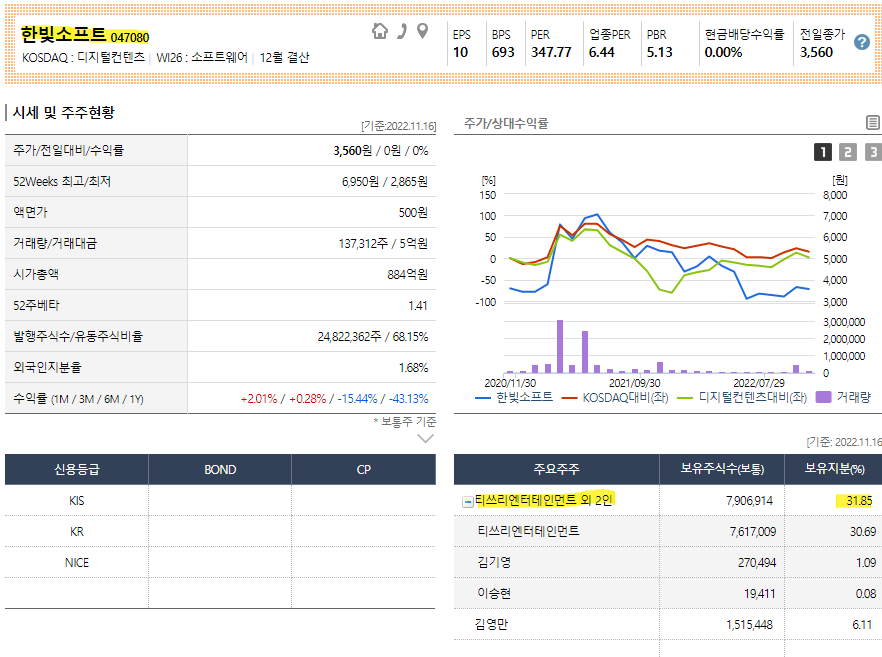Click the chart date label 2021/09/30
Viewport: 882px width, 657px height.
[x=634, y=383]
